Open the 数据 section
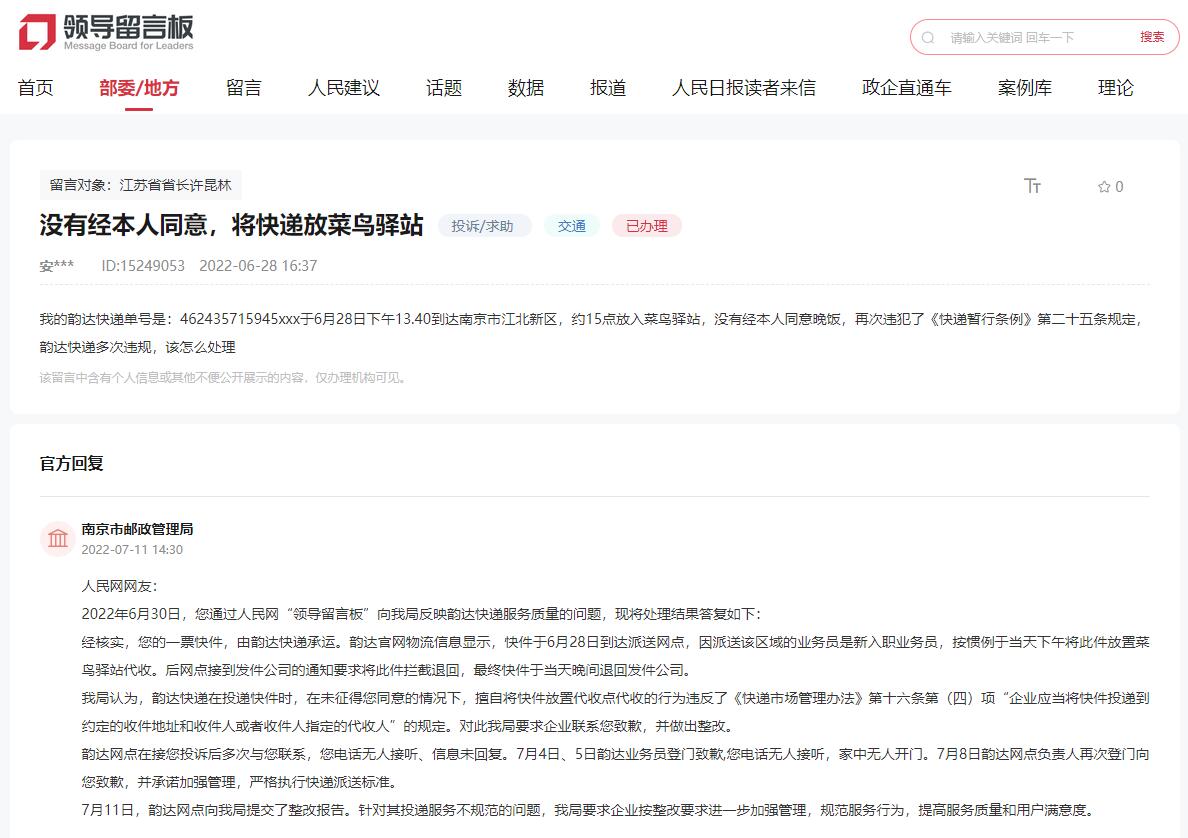The height and width of the screenshot is (838, 1188). point(525,88)
